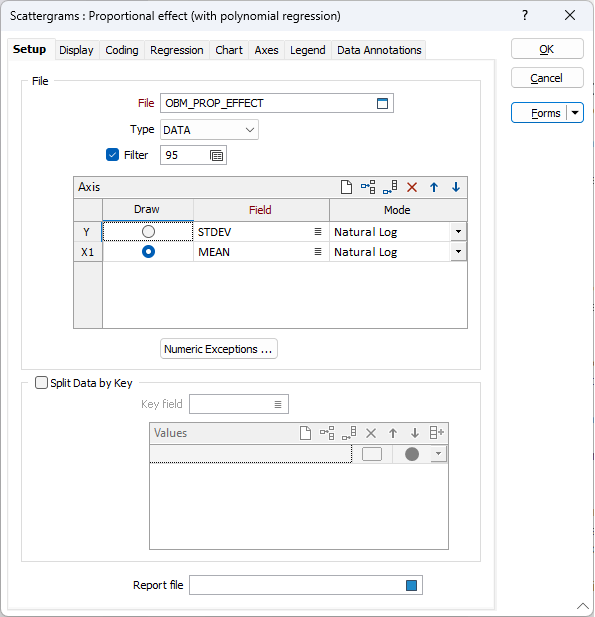Click the new row icon in Axis toolbar
The height and width of the screenshot is (617, 595).
pyautogui.click(x=346, y=187)
